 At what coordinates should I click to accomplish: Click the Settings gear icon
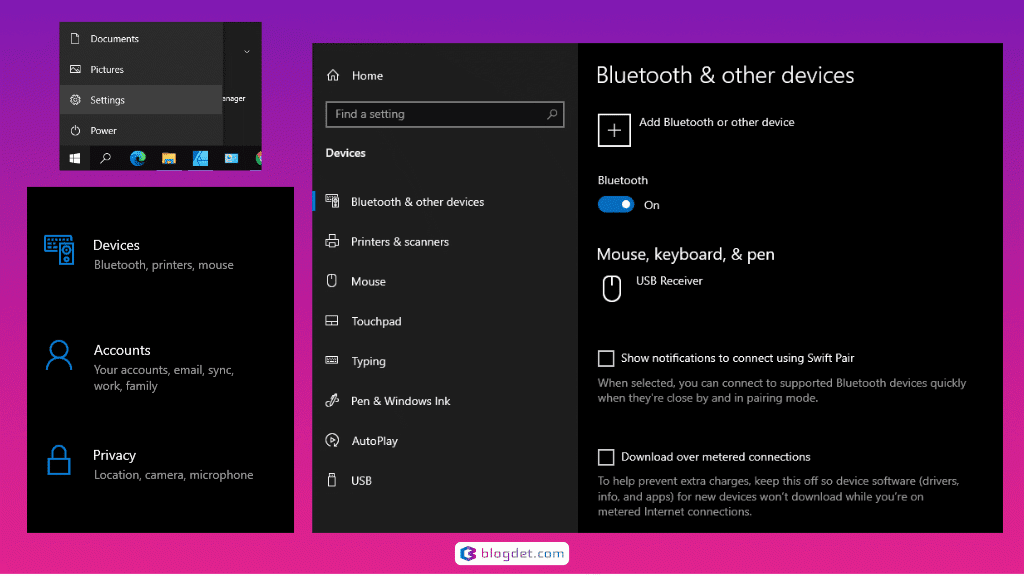click(x=75, y=100)
